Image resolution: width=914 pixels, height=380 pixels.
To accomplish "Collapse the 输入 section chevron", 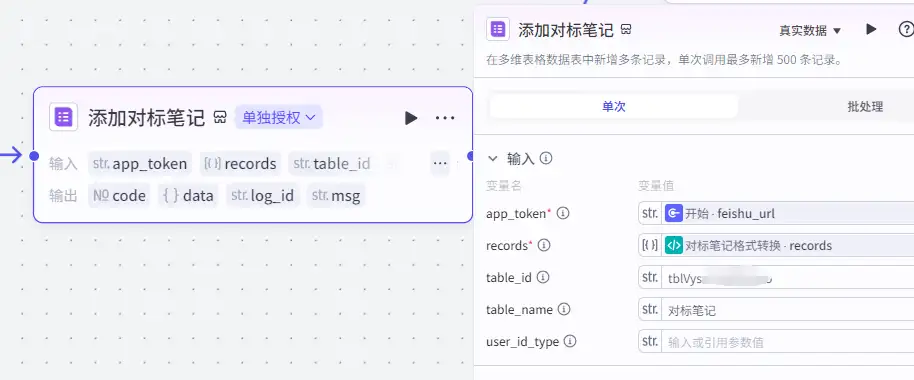I will [x=493, y=158].
